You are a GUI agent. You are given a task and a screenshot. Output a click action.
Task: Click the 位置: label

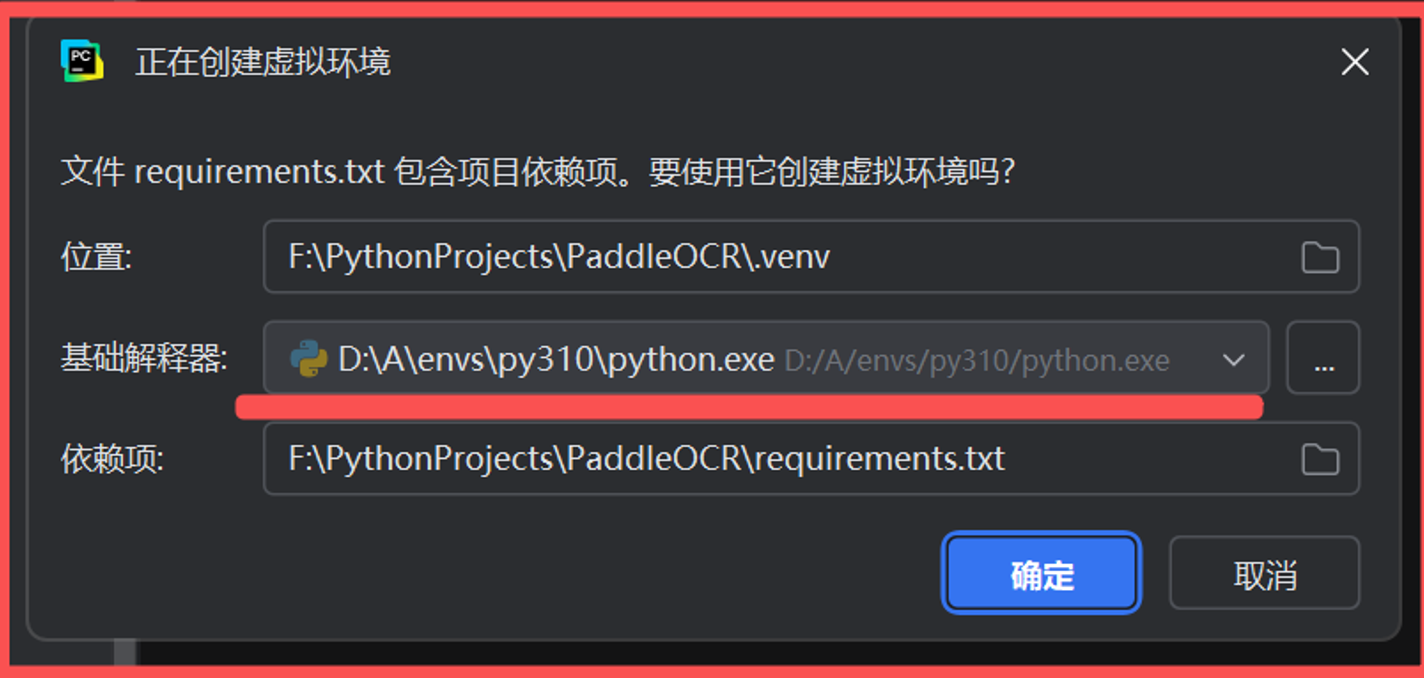[97, 258]
